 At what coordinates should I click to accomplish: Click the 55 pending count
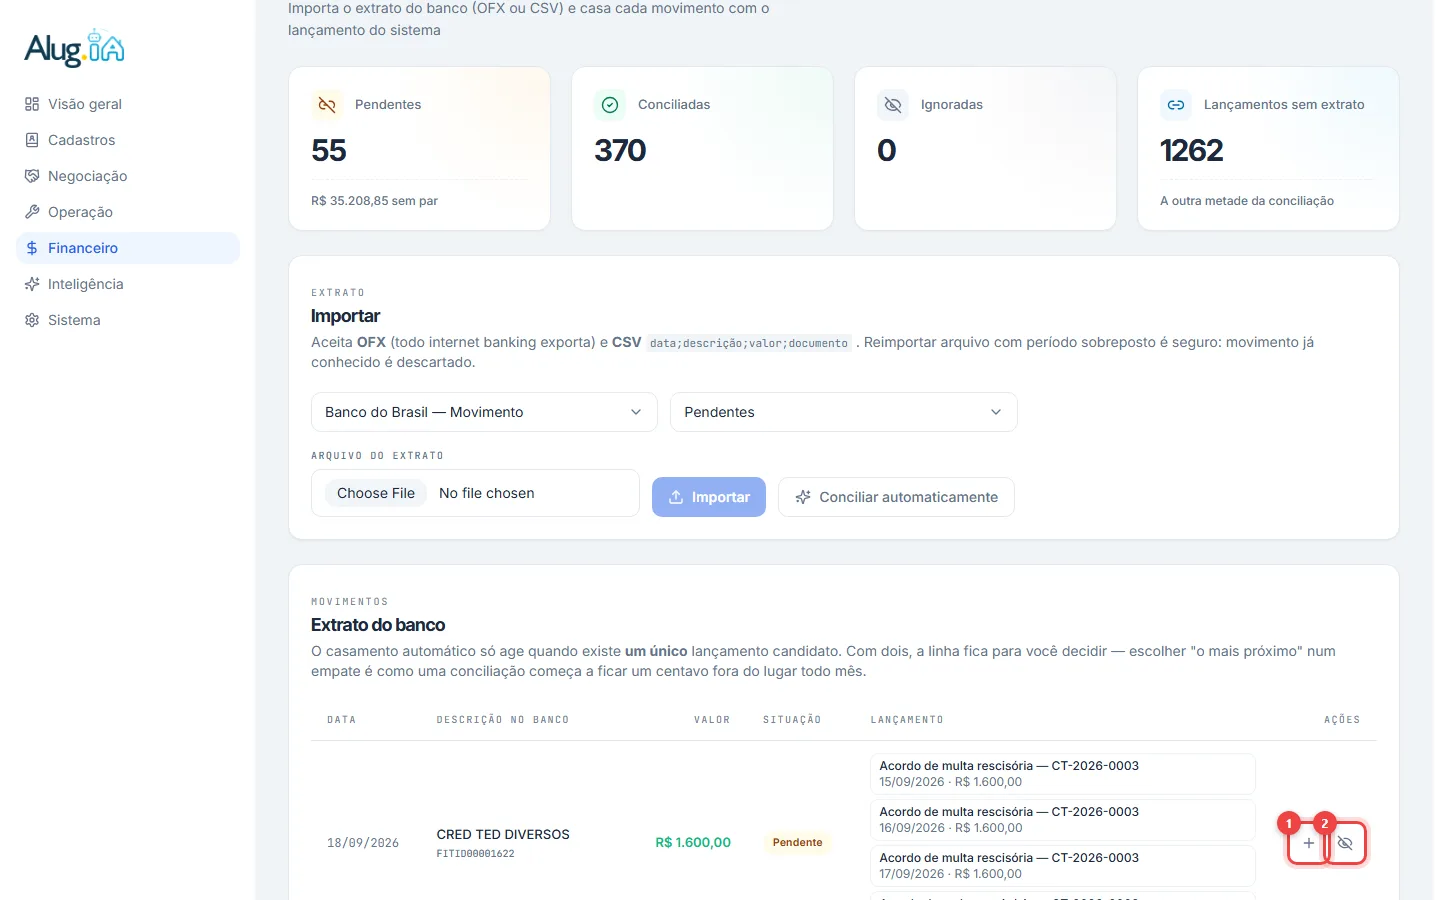(x=329, y=150)
